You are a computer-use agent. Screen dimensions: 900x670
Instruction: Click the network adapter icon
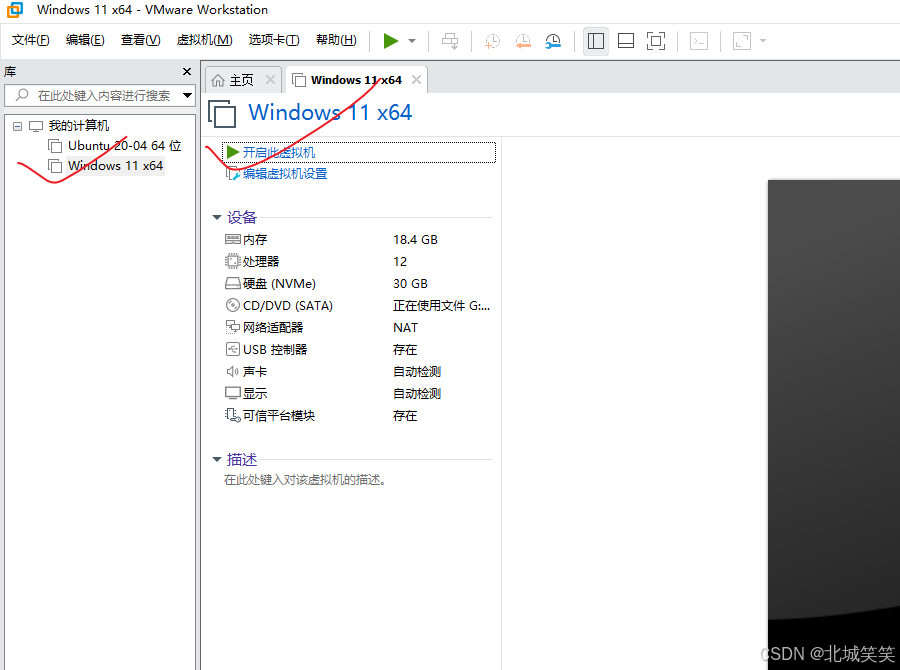pos(232,327)
